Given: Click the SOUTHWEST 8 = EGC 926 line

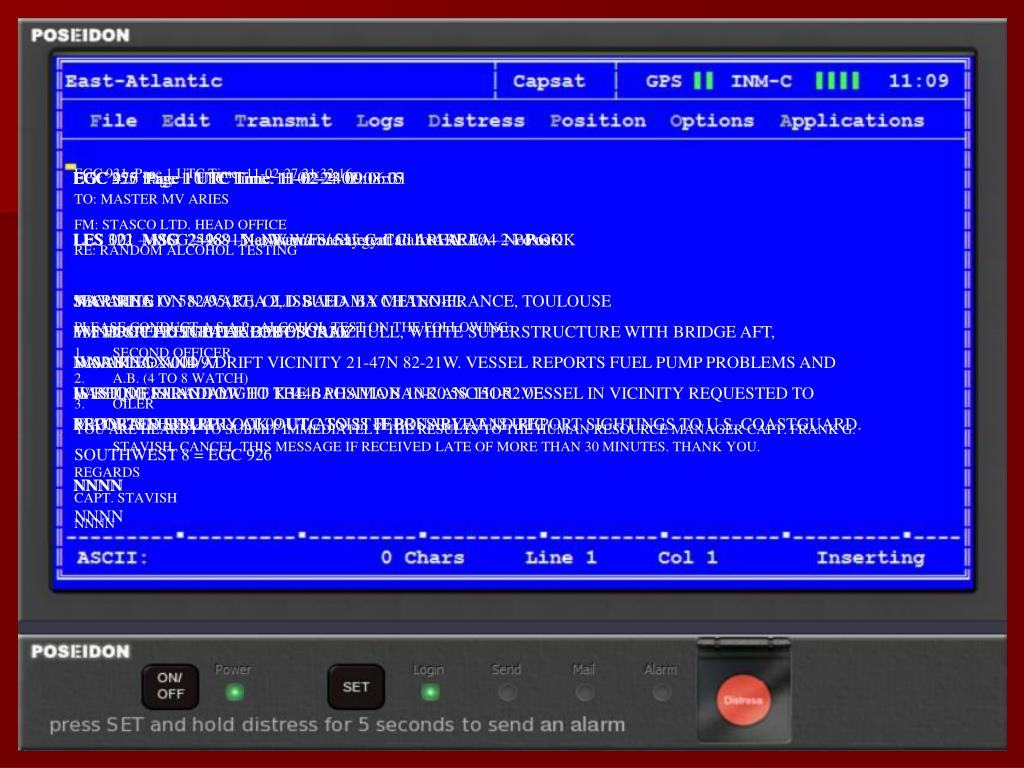Looking at the screenshot, I should coord(172,455).
